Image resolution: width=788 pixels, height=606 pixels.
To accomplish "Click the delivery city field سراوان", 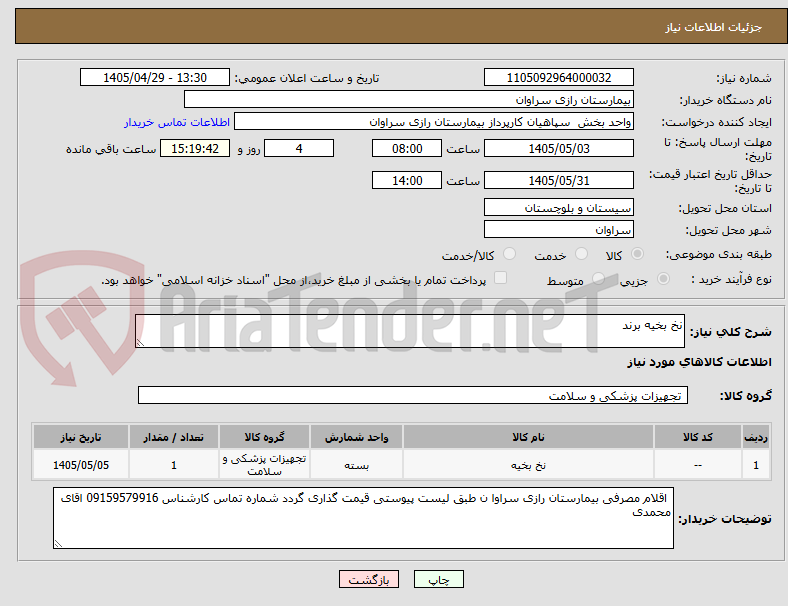I will (x=558, y=230).
